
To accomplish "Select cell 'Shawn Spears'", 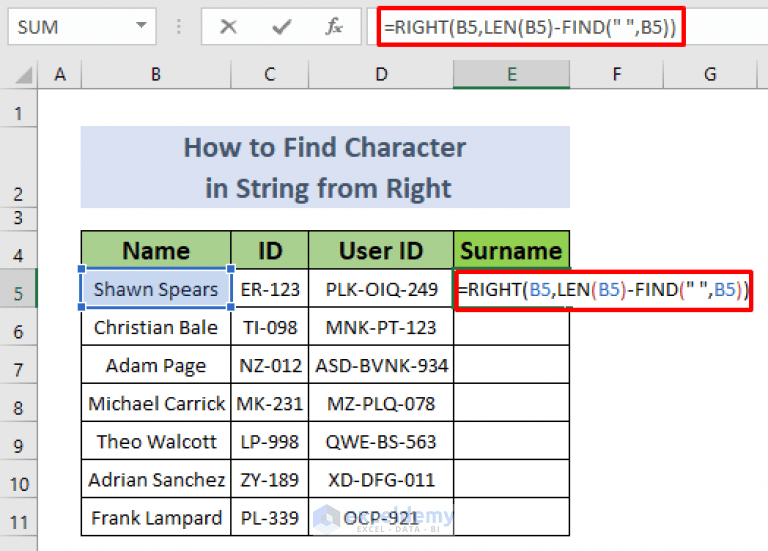I will (x=156, y=288).
